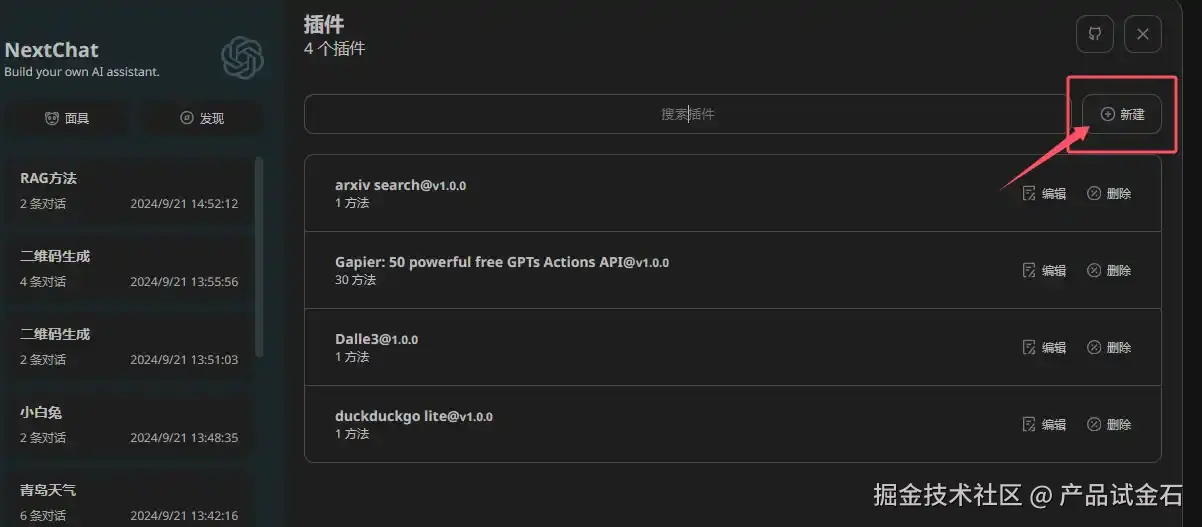The width and height of the screenshot is (1202, 527).
Task: Click the 4 个插件 subtitle
Action: click(x=334, y=48)
